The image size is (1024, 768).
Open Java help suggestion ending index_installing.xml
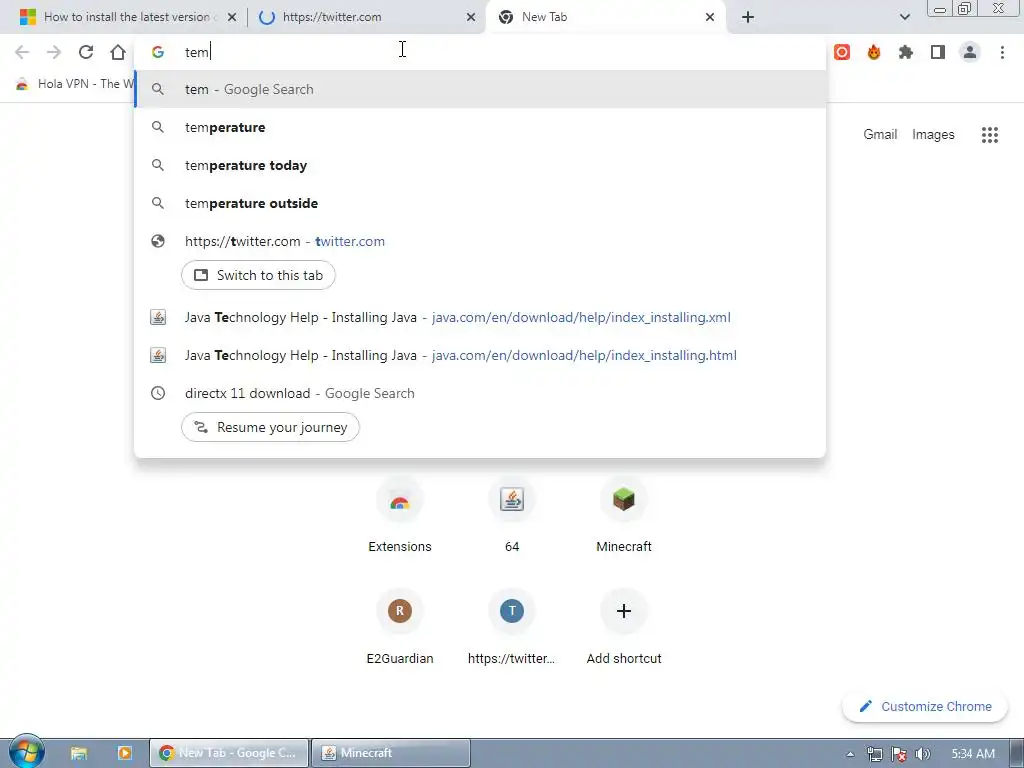[479, 317]
